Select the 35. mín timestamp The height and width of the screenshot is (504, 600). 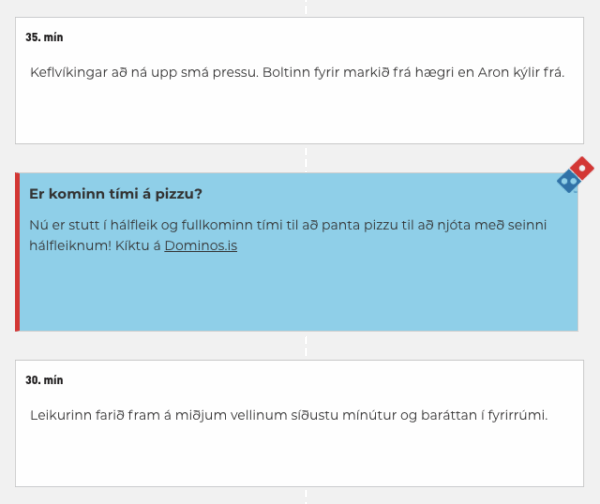coord(44,37)
